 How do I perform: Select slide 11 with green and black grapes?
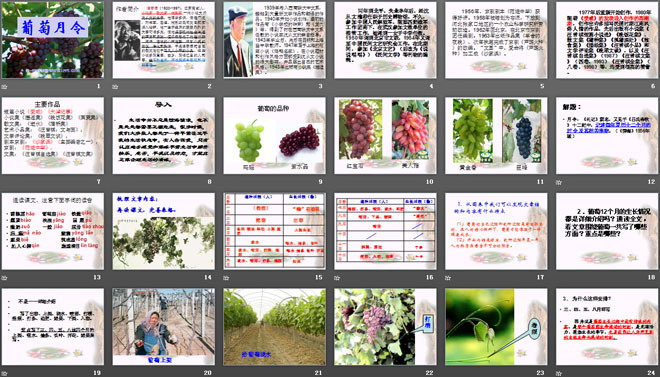[496, 135]
